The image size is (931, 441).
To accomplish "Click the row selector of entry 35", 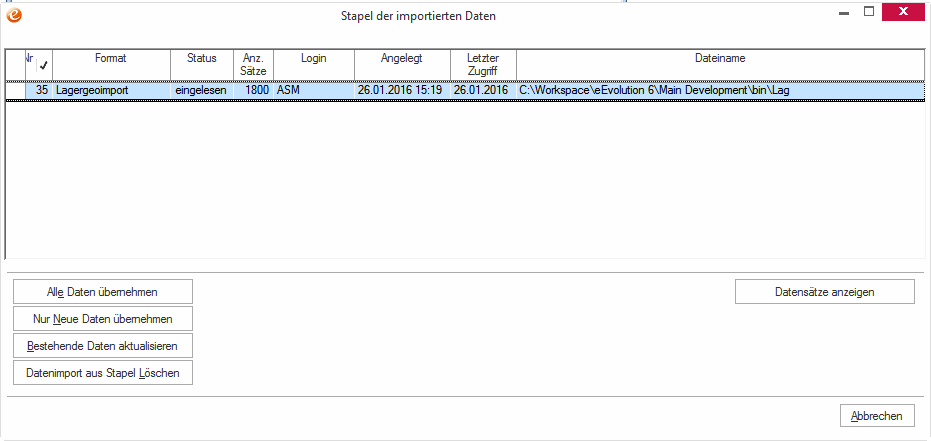I will pyautogui.click(x=15, y=91).
